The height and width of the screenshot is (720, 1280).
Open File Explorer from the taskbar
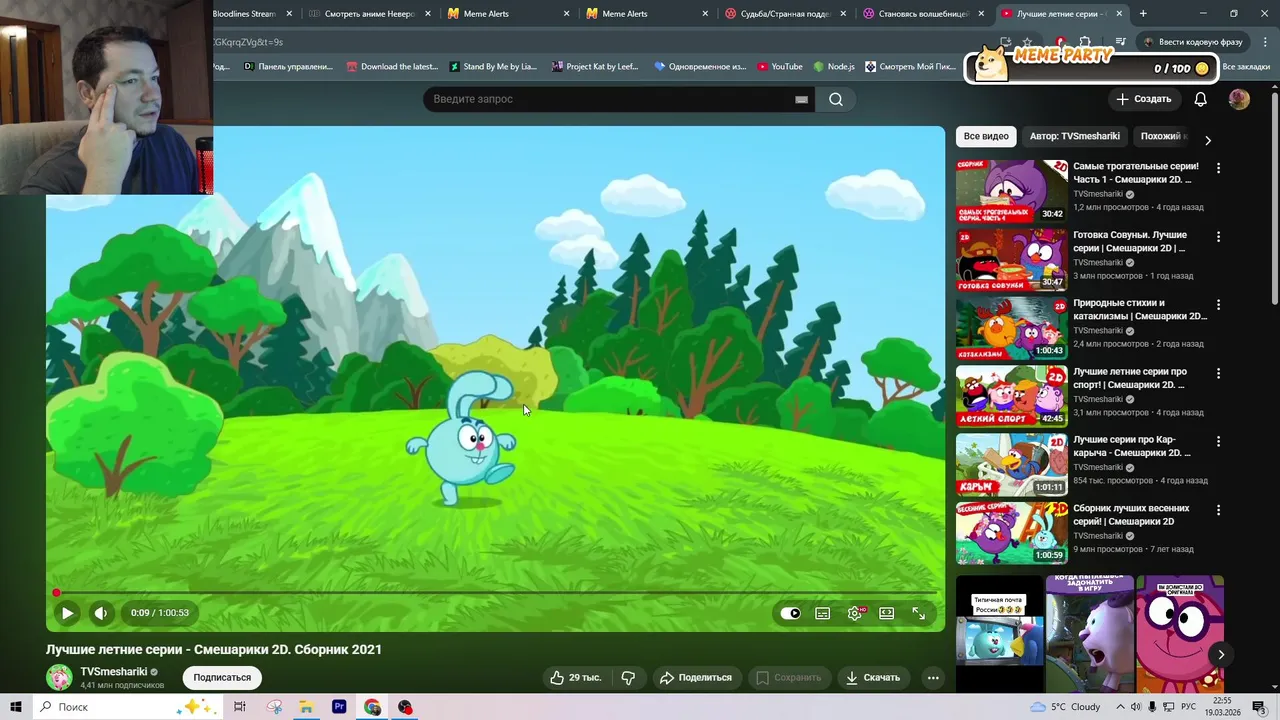click(x=306, y=707)
